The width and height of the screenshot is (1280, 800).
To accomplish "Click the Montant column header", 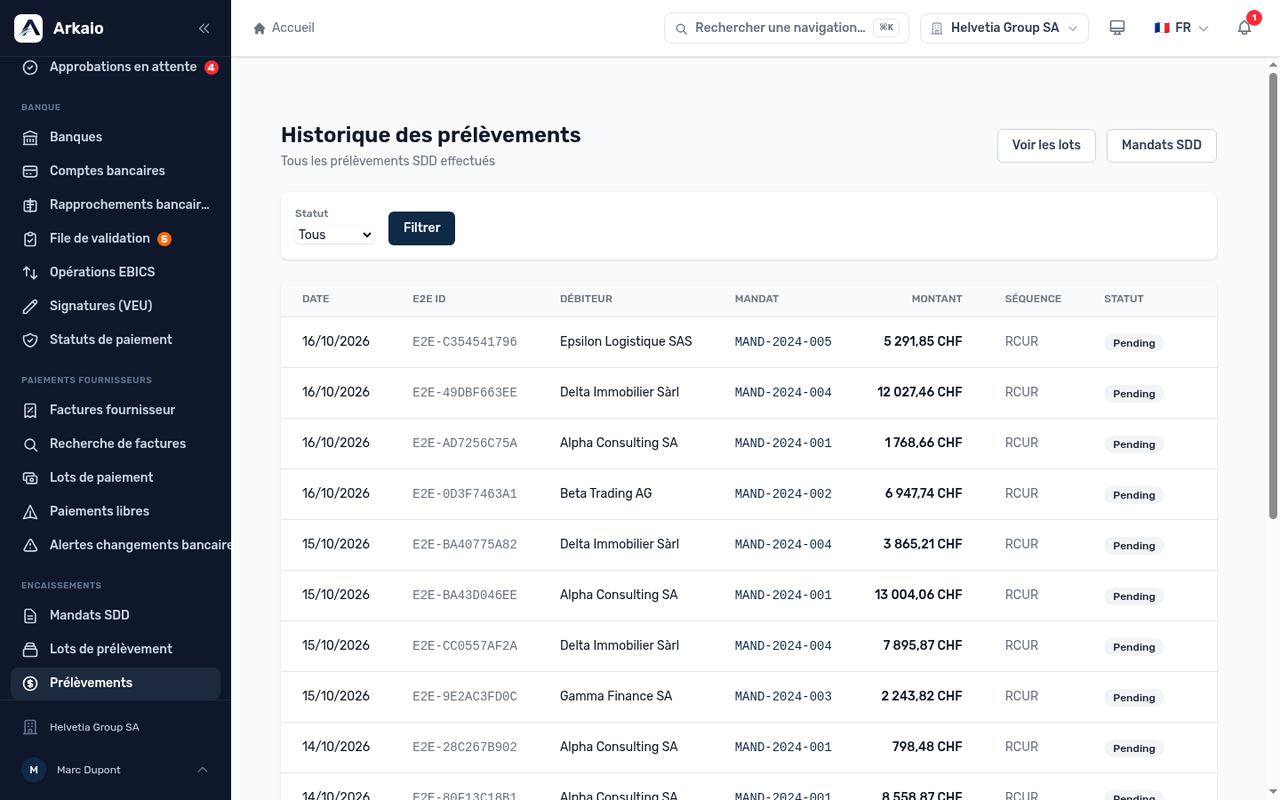I will (x=937, y=299).
